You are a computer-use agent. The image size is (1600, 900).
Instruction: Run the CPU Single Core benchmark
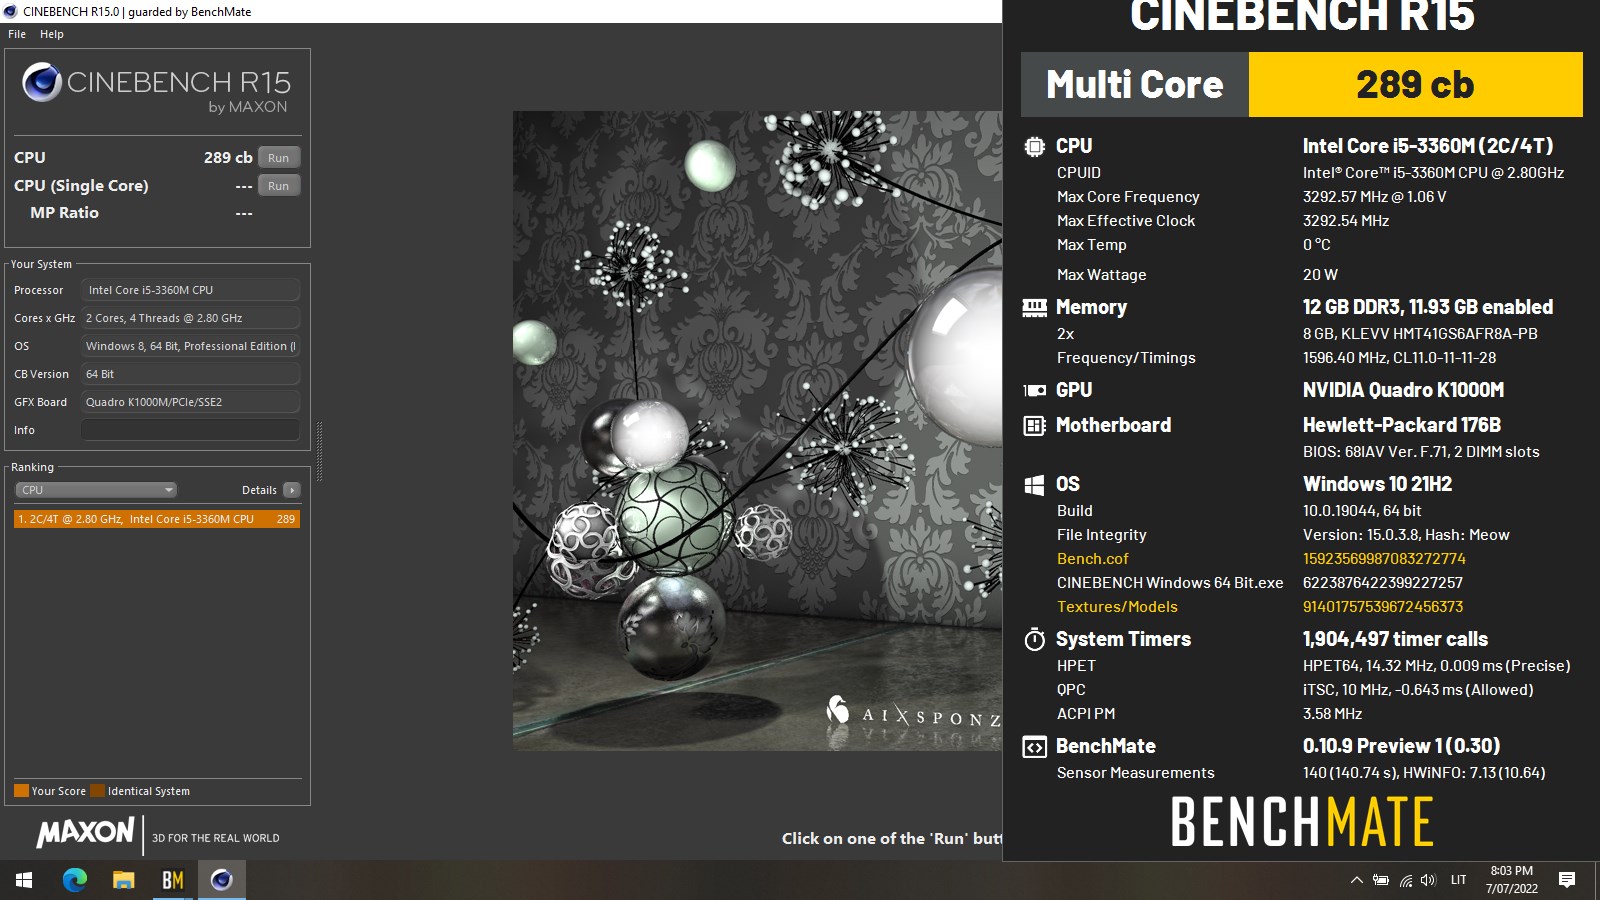click(x=279, y=186)
